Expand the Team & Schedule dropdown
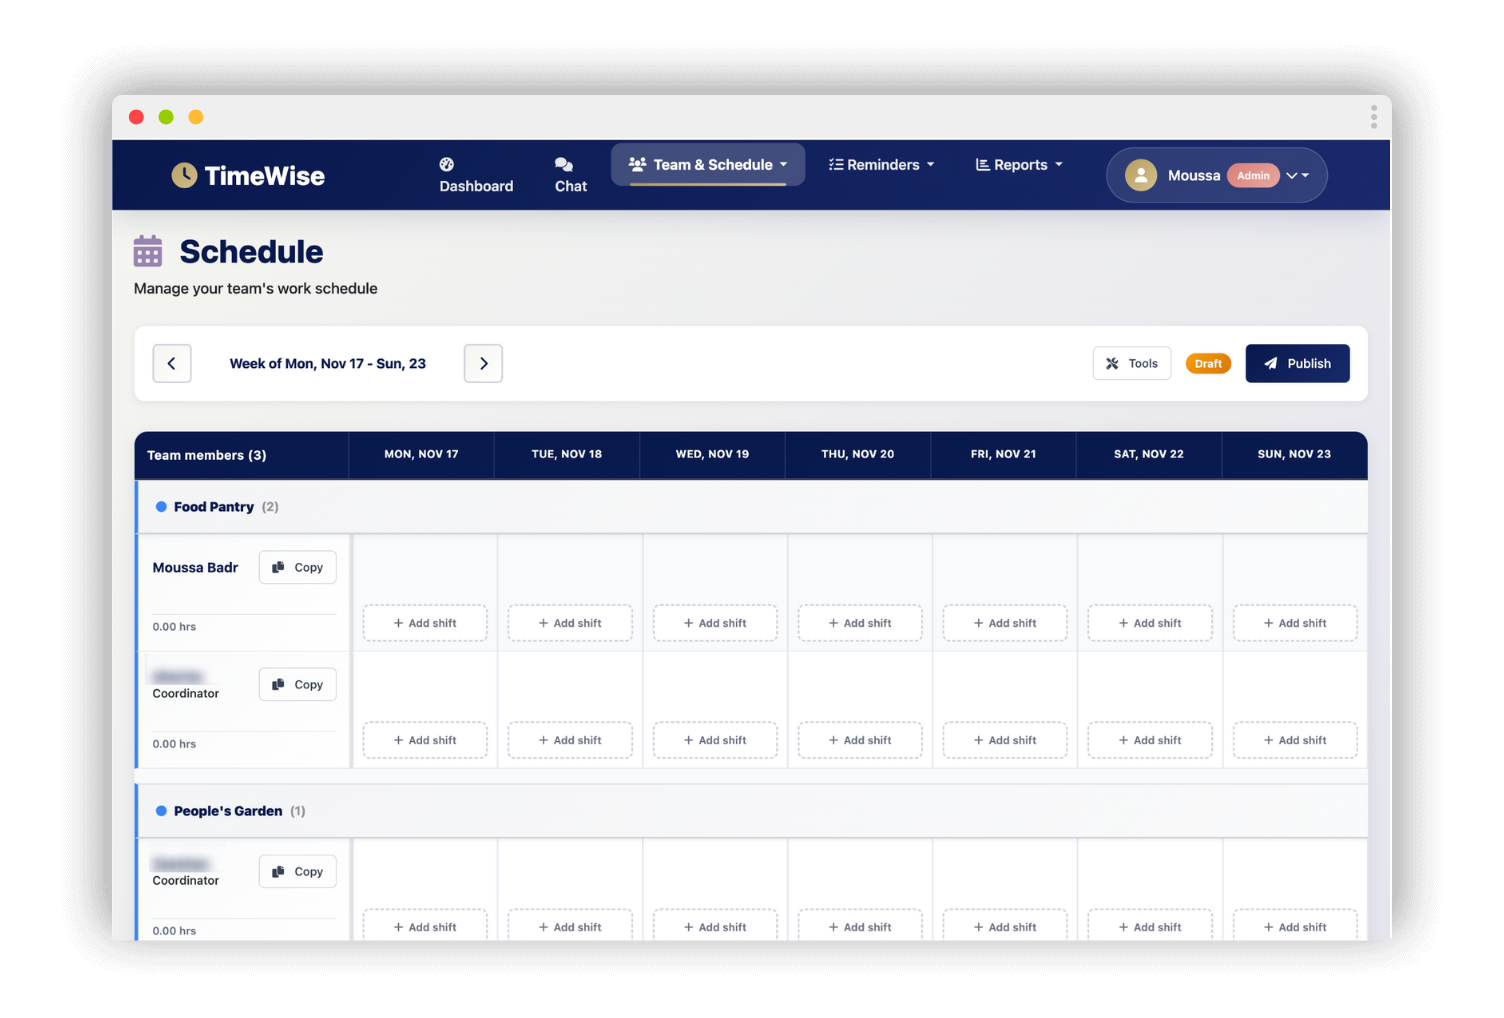 pyautogui.click(x=708, y=165)
